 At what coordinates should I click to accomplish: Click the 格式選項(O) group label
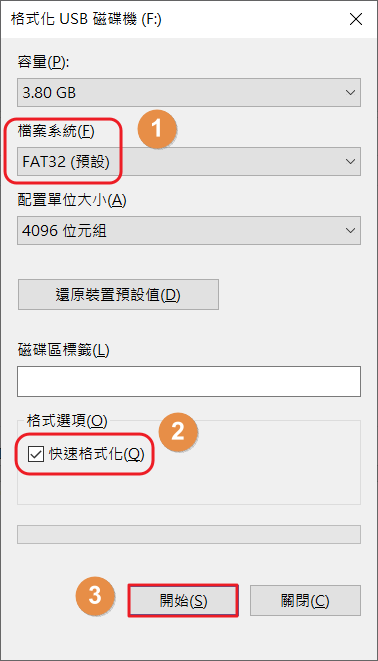(67, 421)
